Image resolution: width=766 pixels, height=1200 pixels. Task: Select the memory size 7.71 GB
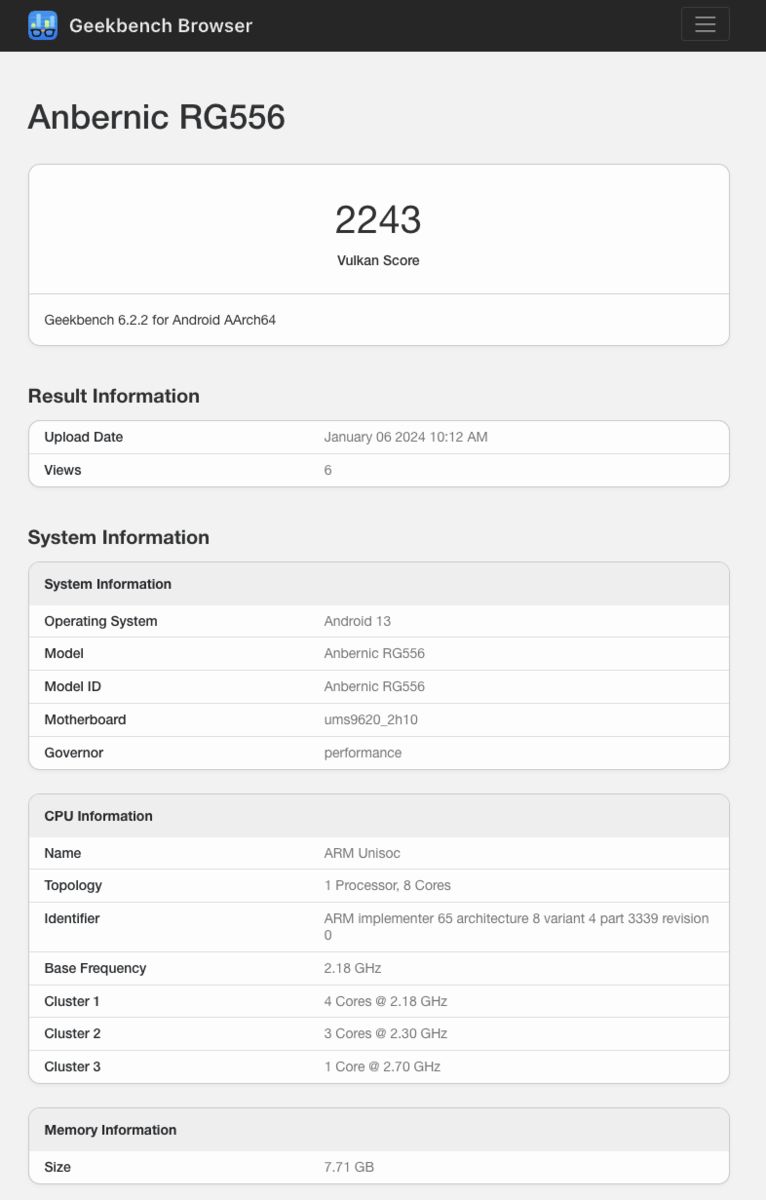tap(349, 1167)
